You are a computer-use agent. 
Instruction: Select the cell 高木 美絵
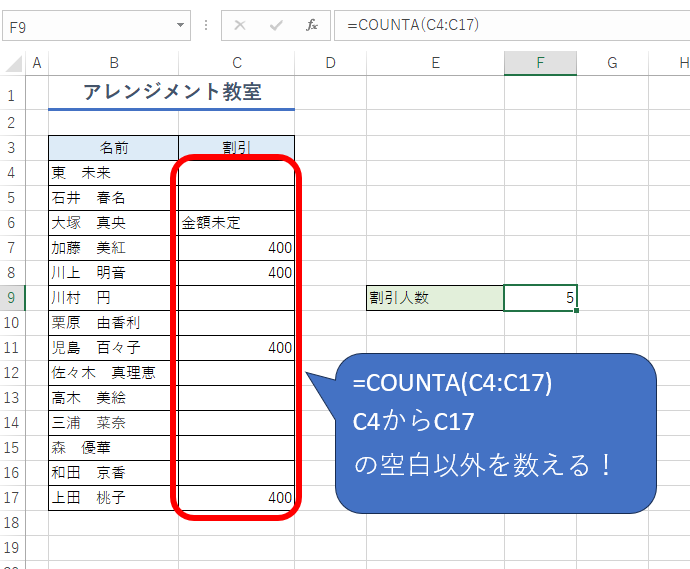[x=114, y=398]
